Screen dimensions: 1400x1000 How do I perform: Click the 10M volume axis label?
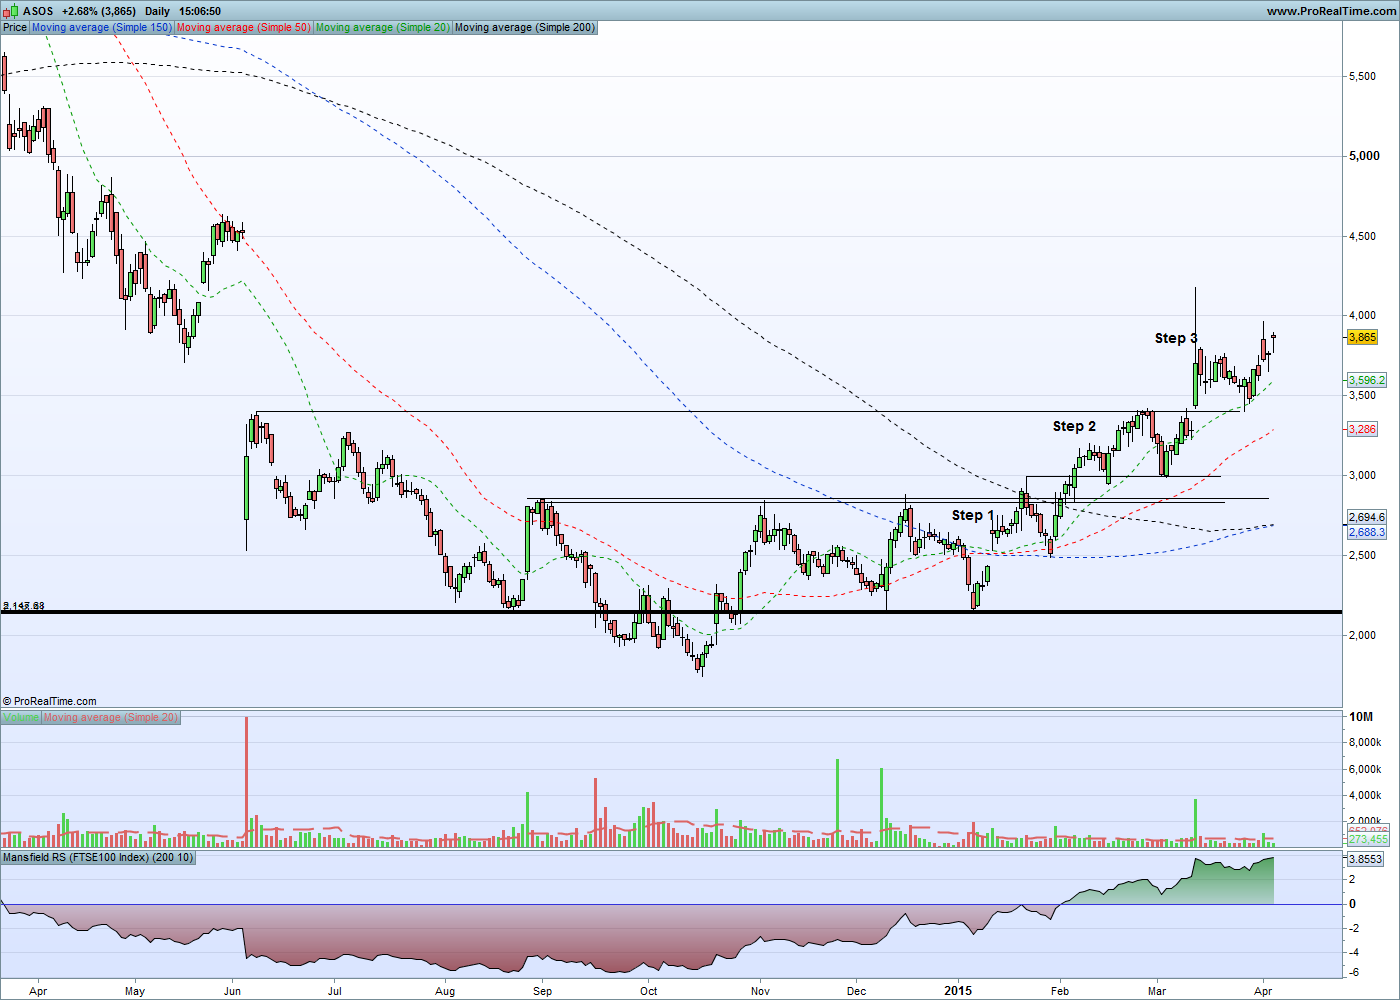tap(1361, 717)
